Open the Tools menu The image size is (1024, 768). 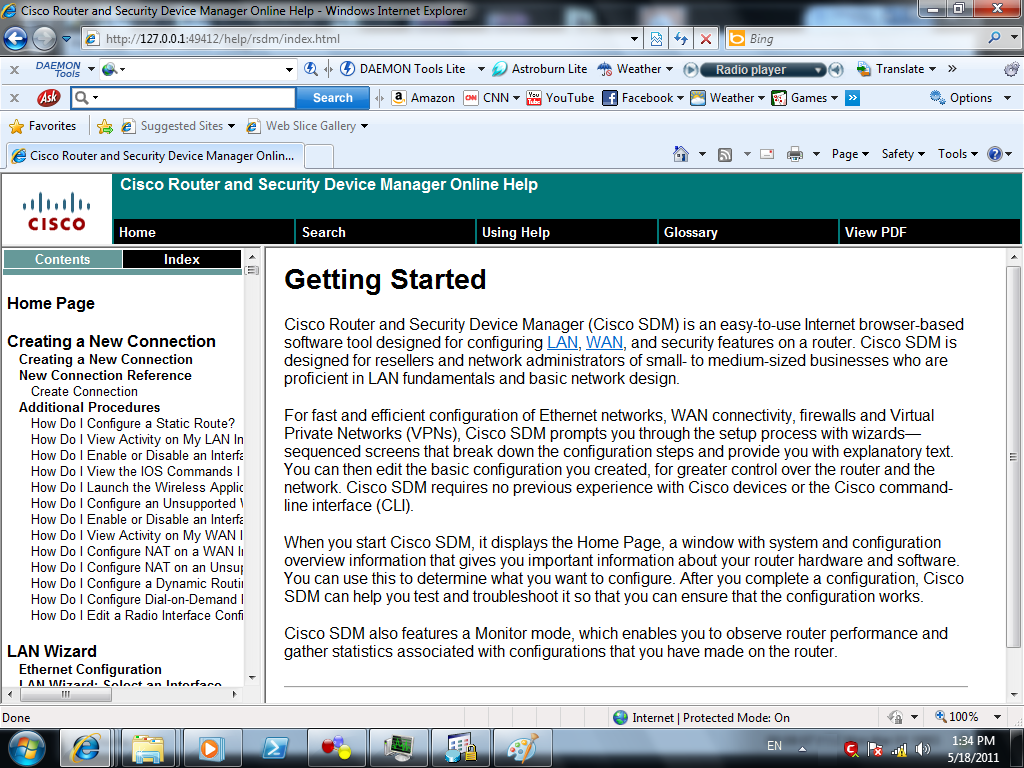pos(957,154)
